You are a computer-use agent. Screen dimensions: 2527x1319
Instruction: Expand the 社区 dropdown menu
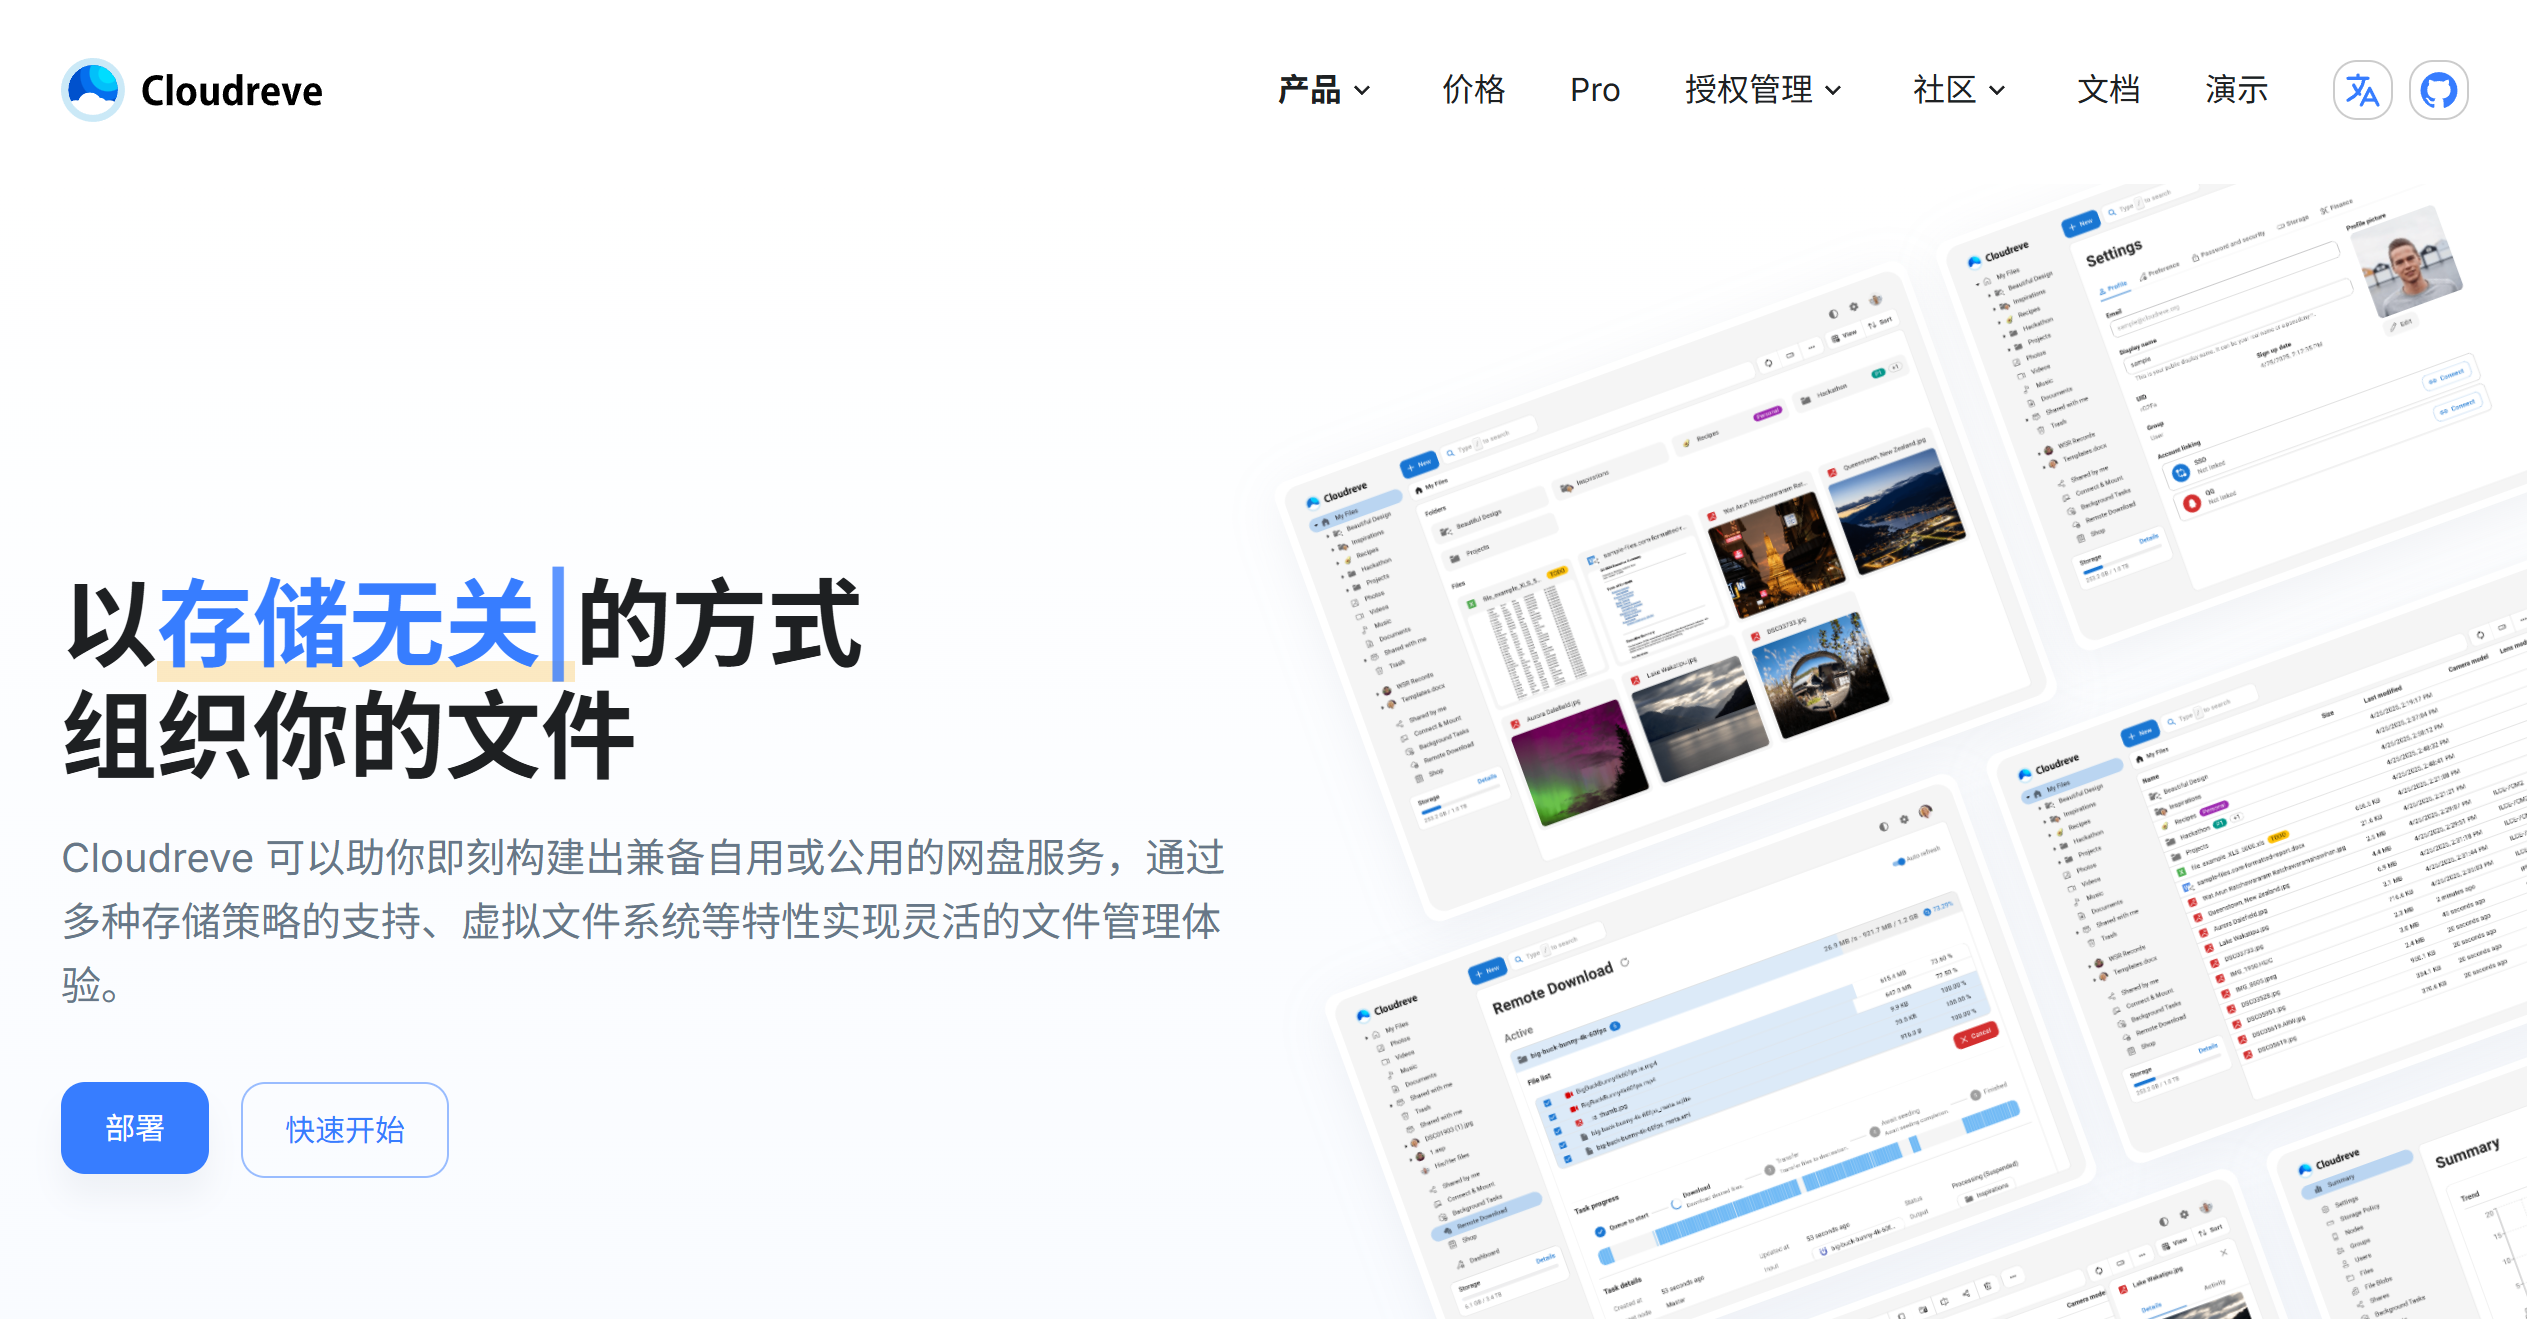pyautogui.click(x=1959, y=90)
